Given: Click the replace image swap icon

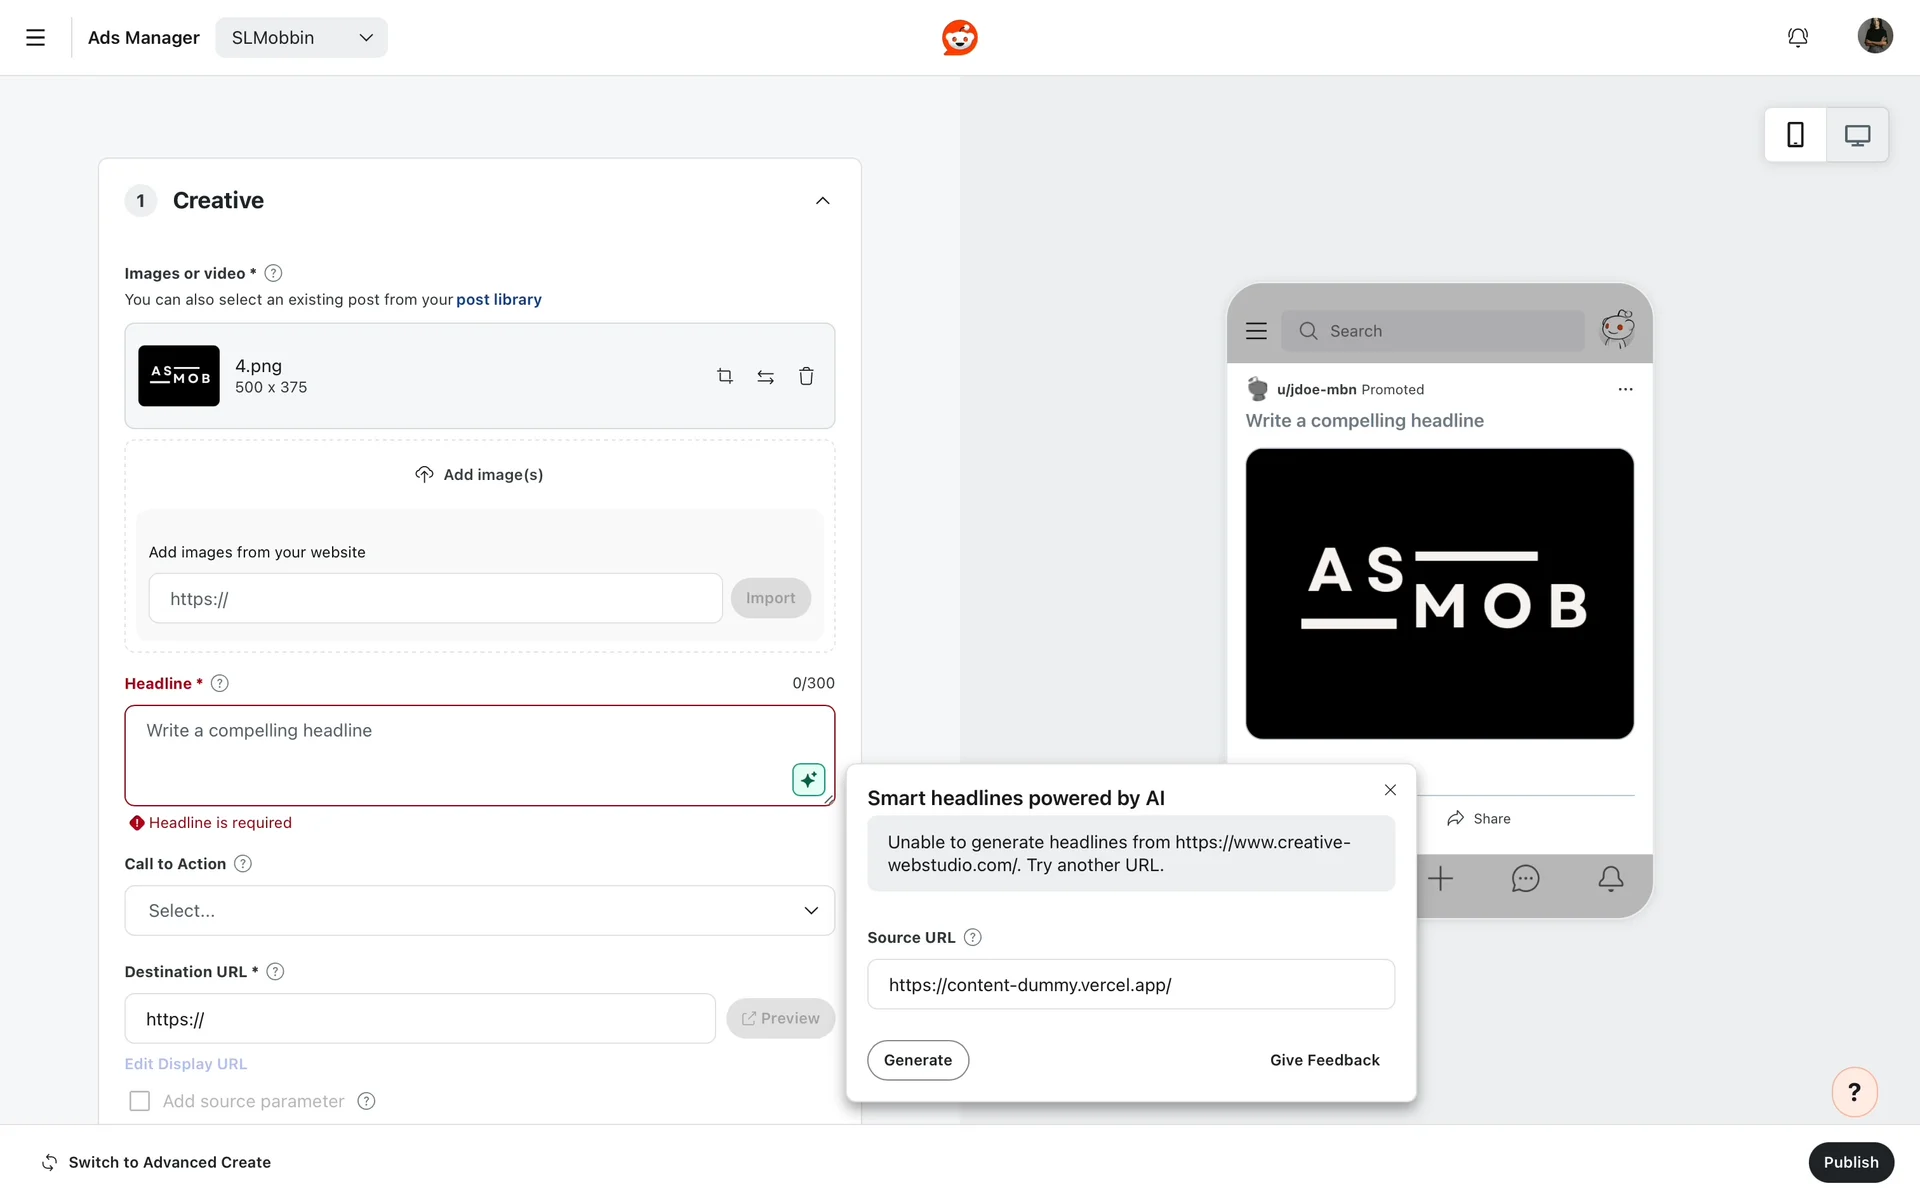Looking at the screenshot, I should tap(765, 376).
